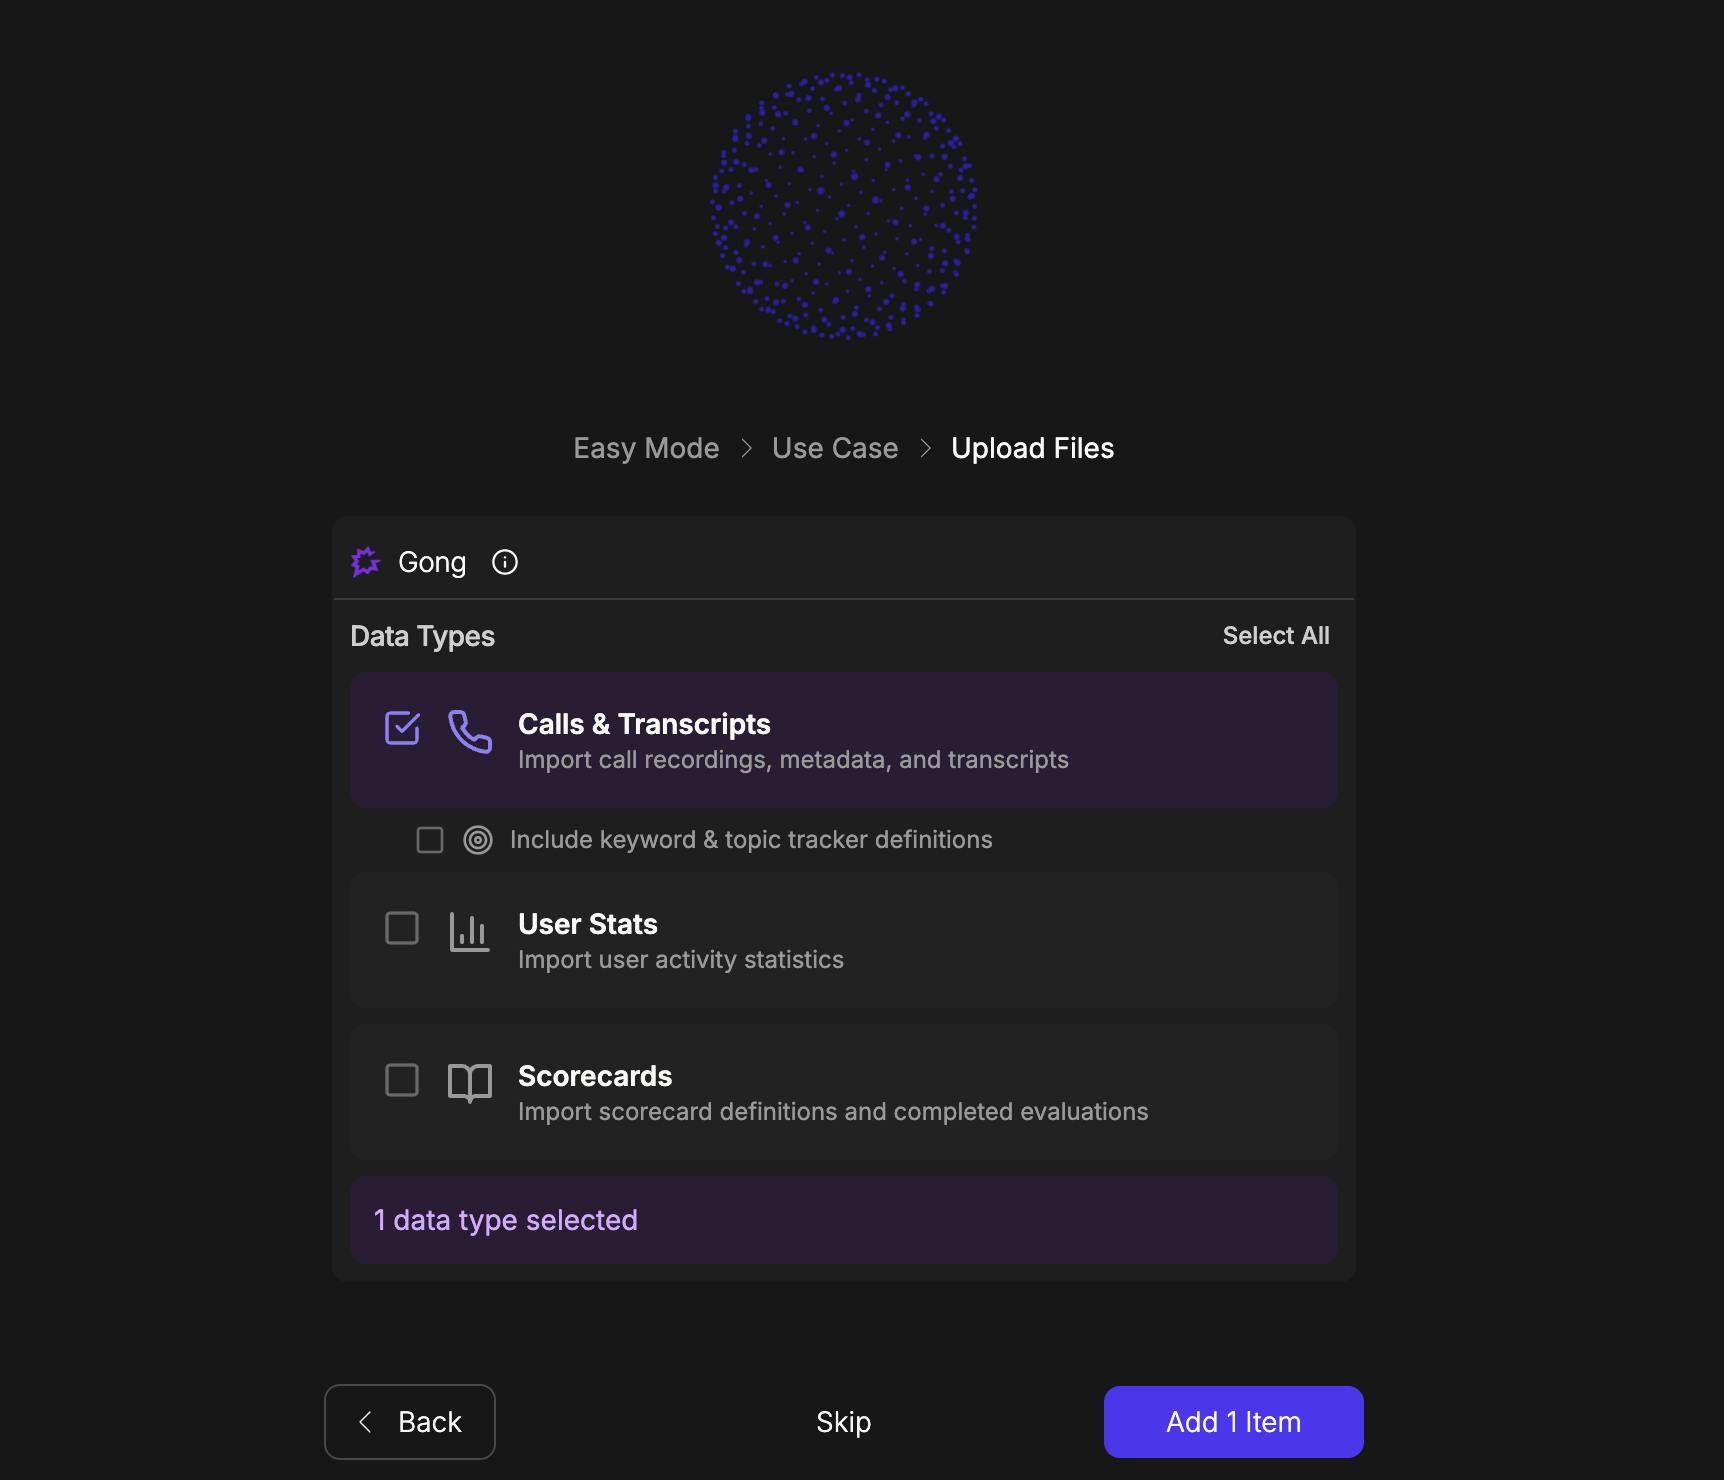Click the dotted sphere animation

tap(844, 206)
